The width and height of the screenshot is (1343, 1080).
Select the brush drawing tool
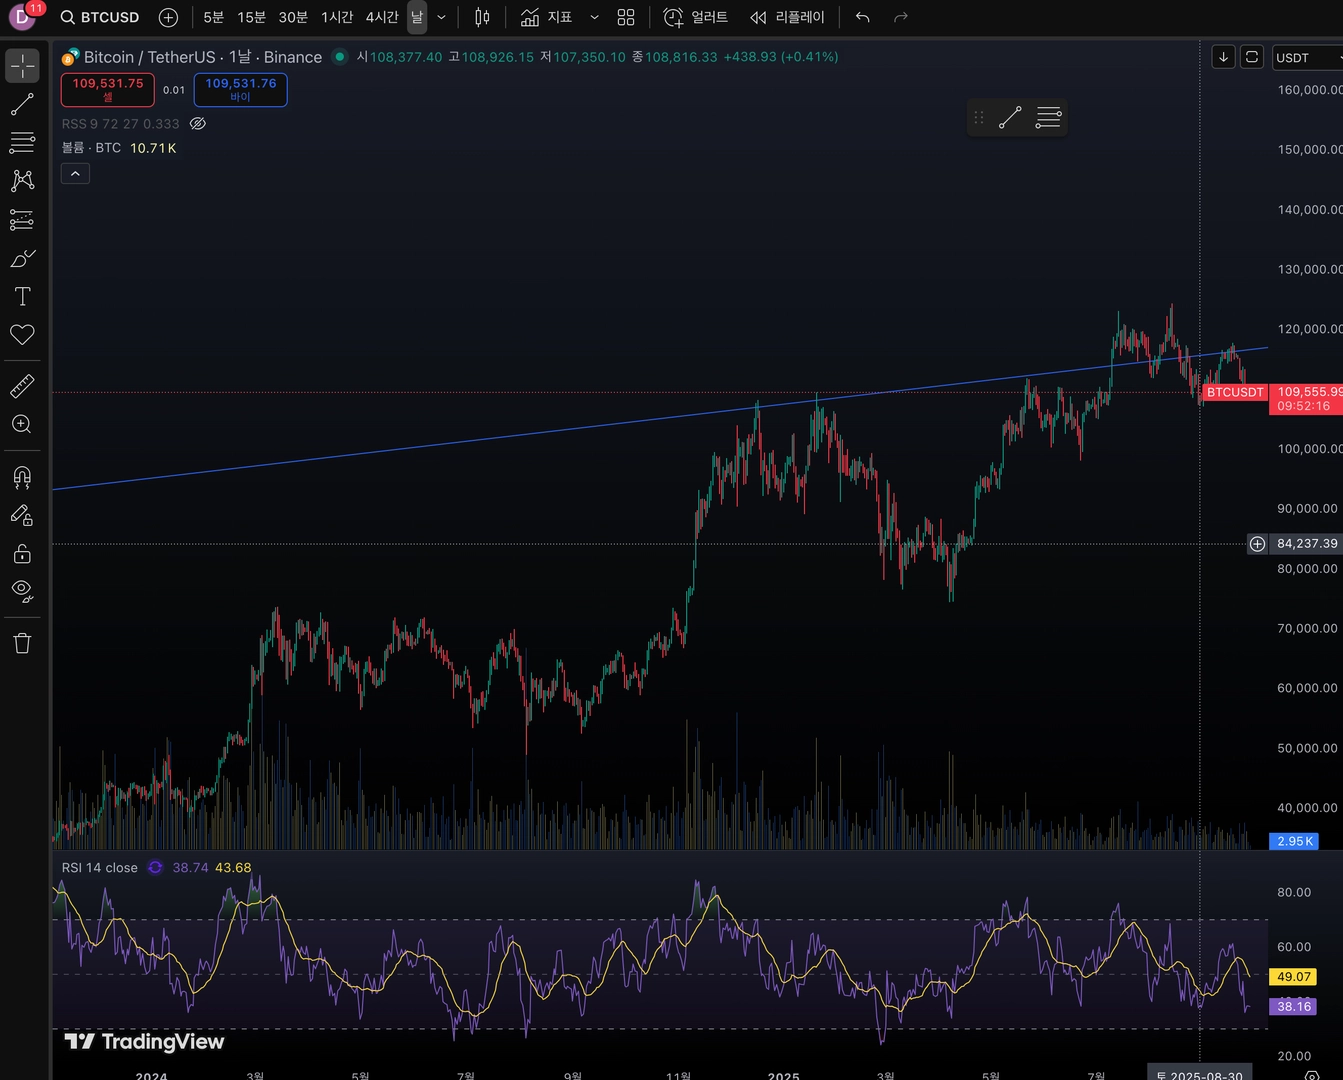tap(22, 258)
